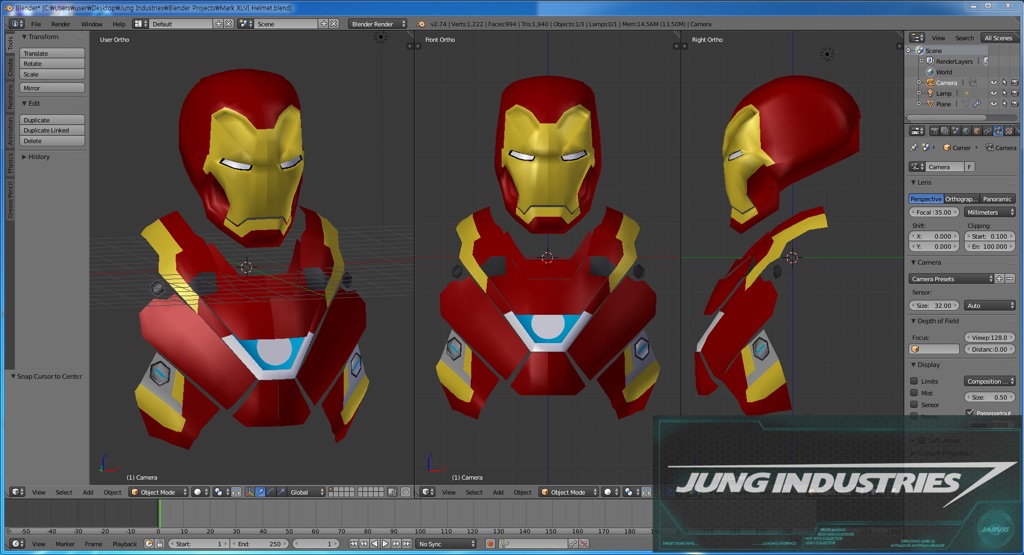
Task: Click the Object properties cube icon
Action: 977,131
